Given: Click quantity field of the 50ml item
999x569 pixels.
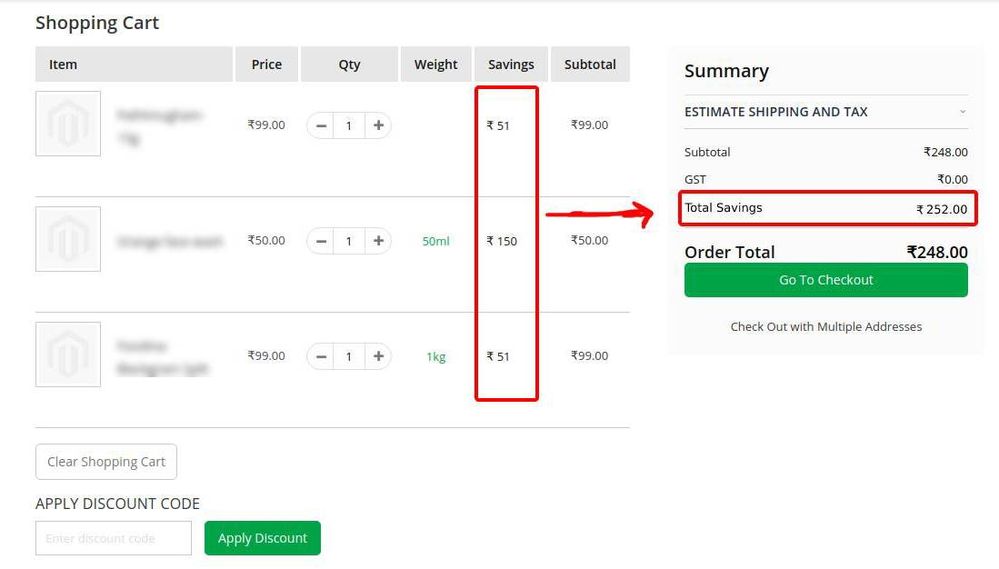Looking at the screenshot, I should coord(349,241).
